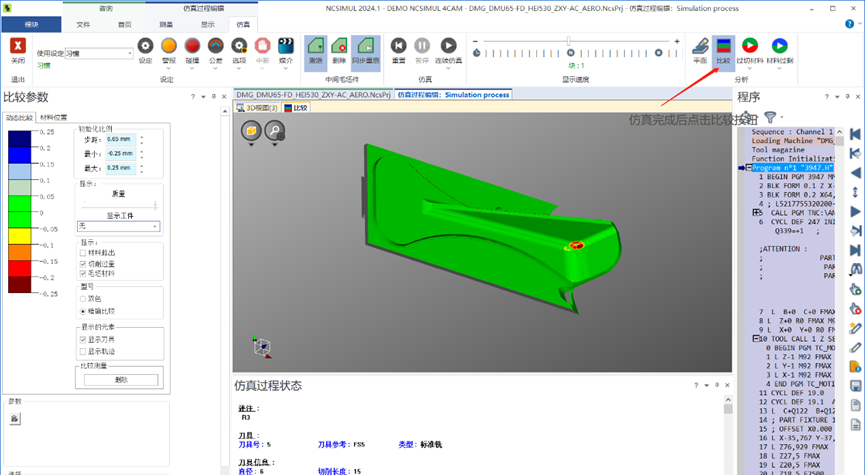Click the red 碰撞 collision icon

(192, 46)
